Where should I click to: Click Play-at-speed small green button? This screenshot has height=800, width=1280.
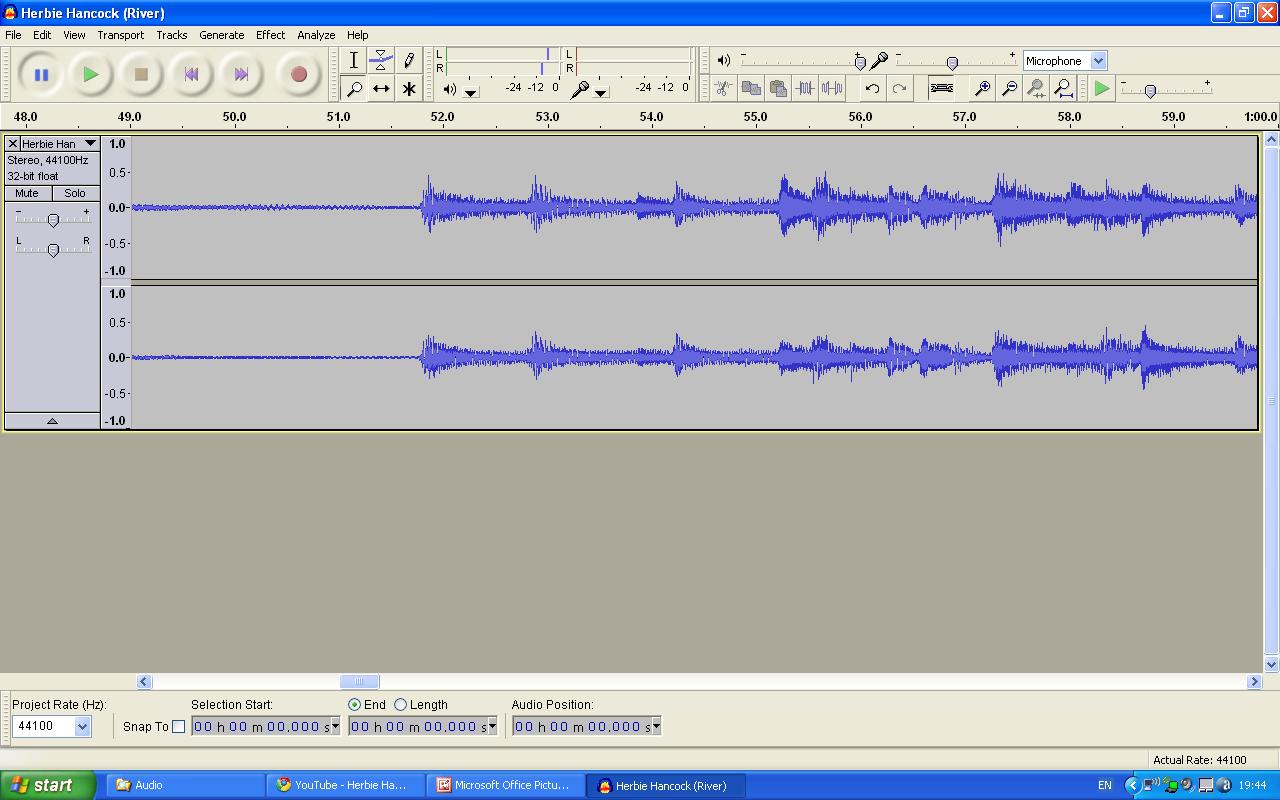1101,88
